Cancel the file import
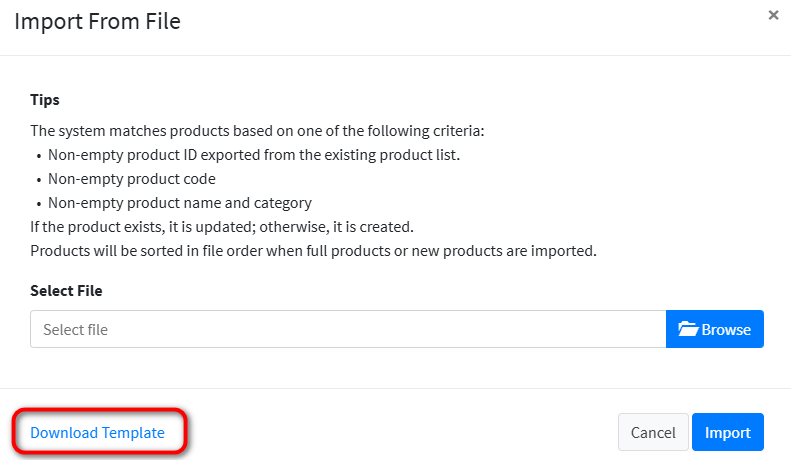 [x=653, y=433]
